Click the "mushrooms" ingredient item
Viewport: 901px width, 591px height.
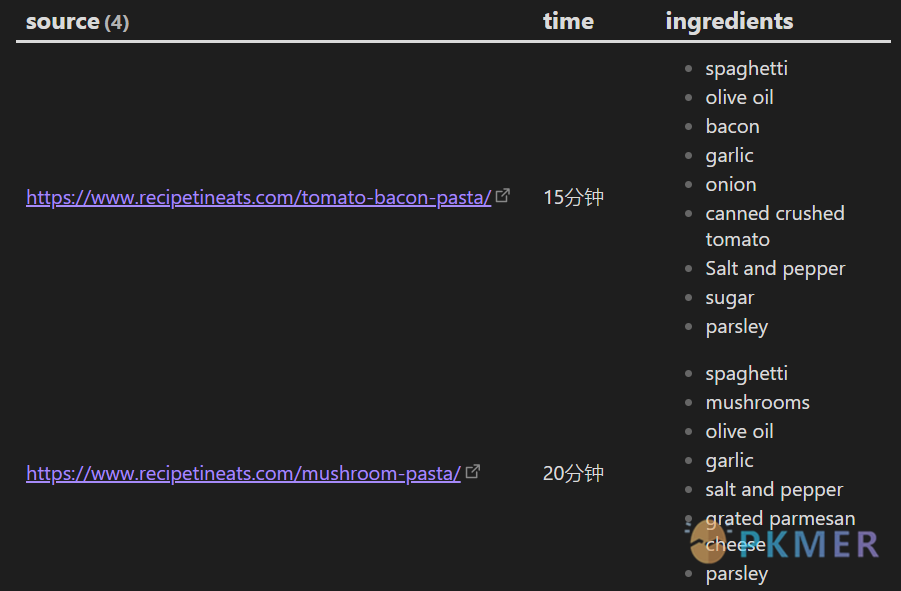757,403
